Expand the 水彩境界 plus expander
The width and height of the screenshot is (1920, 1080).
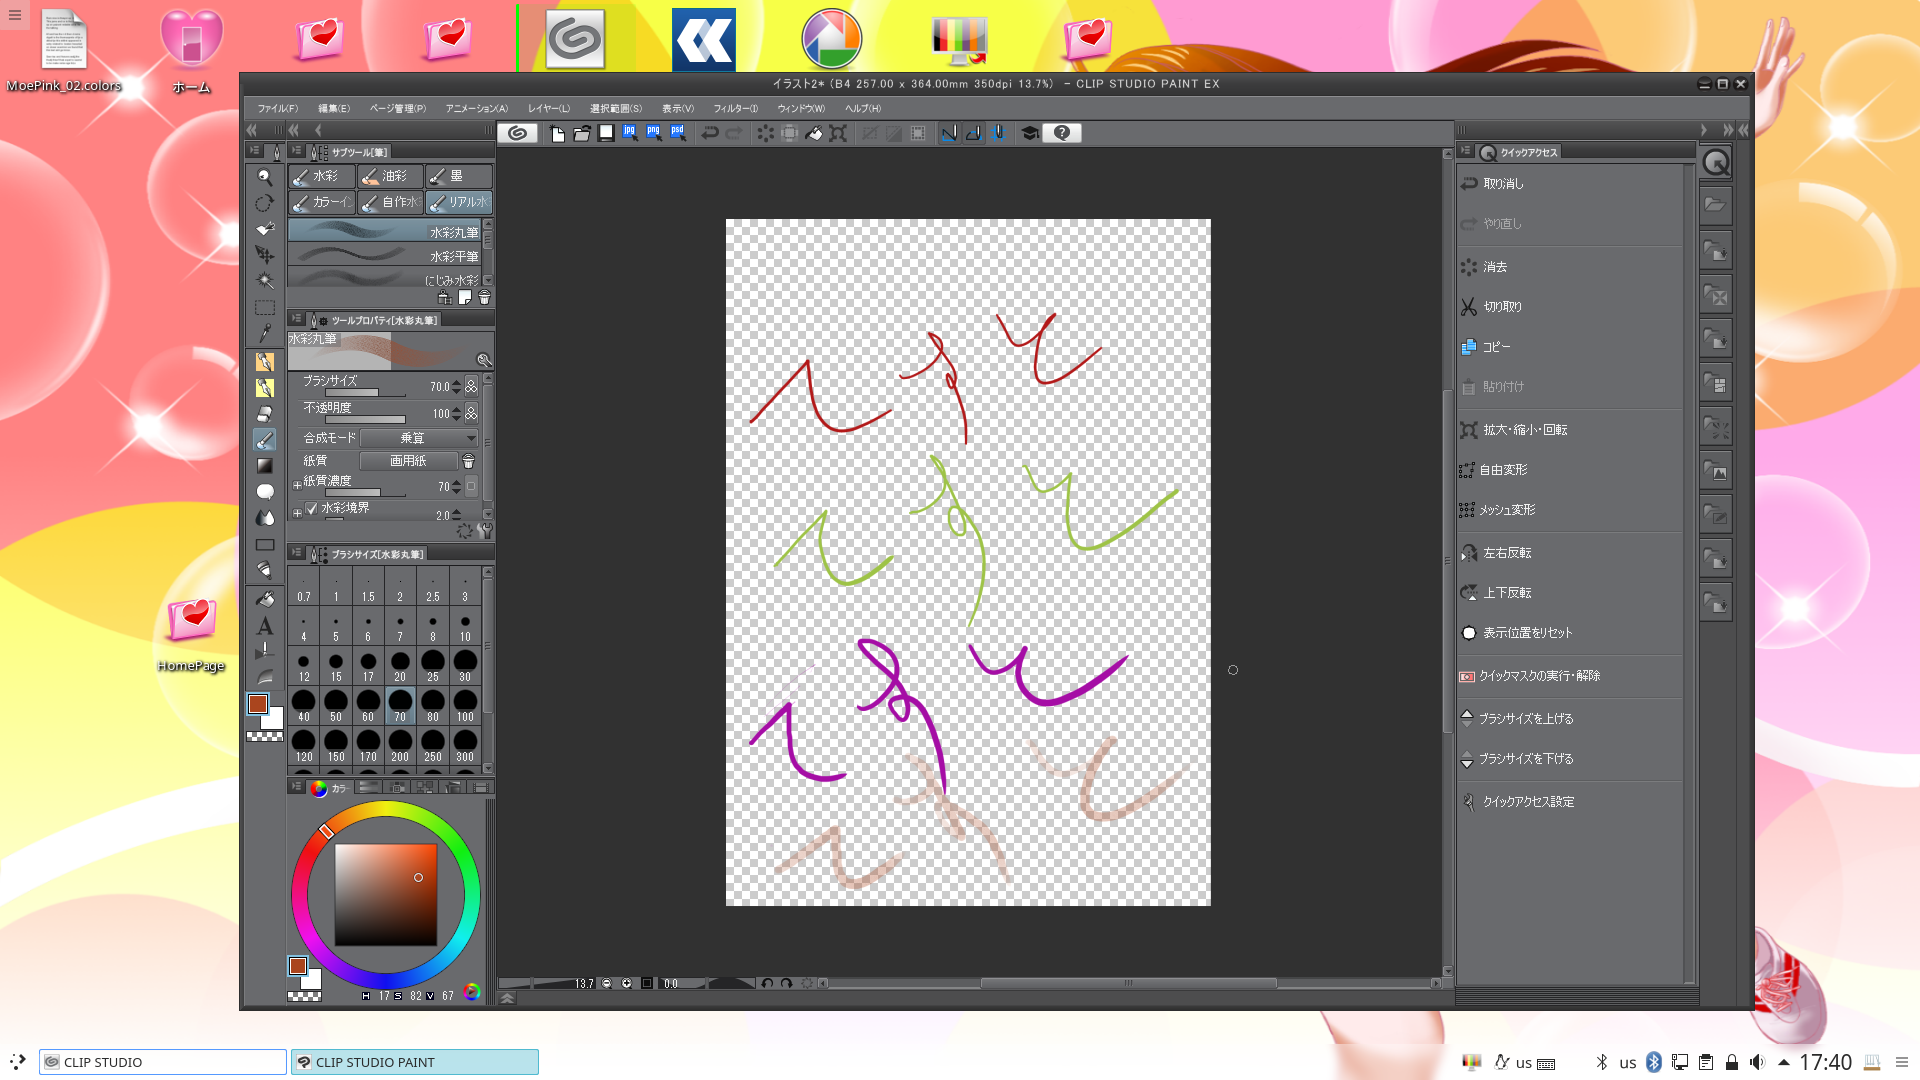coord(297,512)
